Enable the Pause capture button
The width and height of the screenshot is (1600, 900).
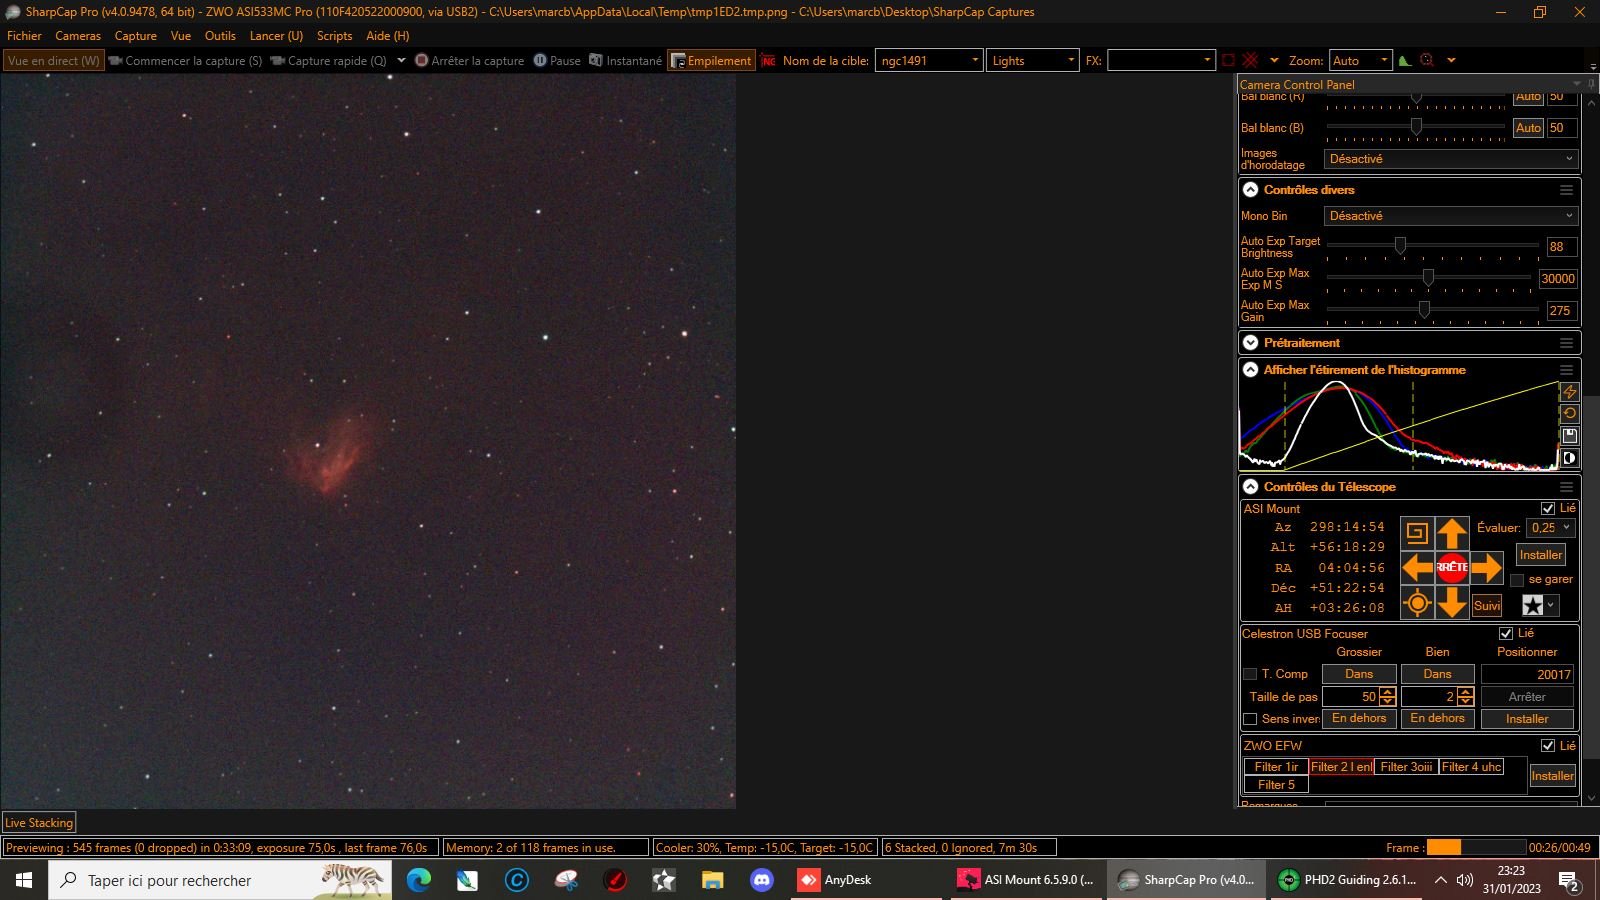(x=559, y=60)
